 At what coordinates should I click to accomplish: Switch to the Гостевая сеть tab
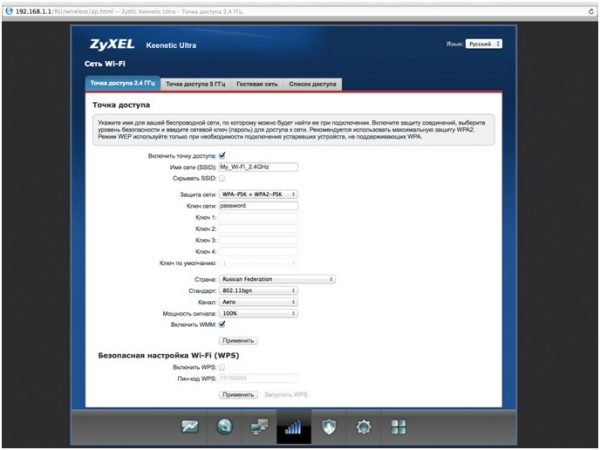(257, 84)
